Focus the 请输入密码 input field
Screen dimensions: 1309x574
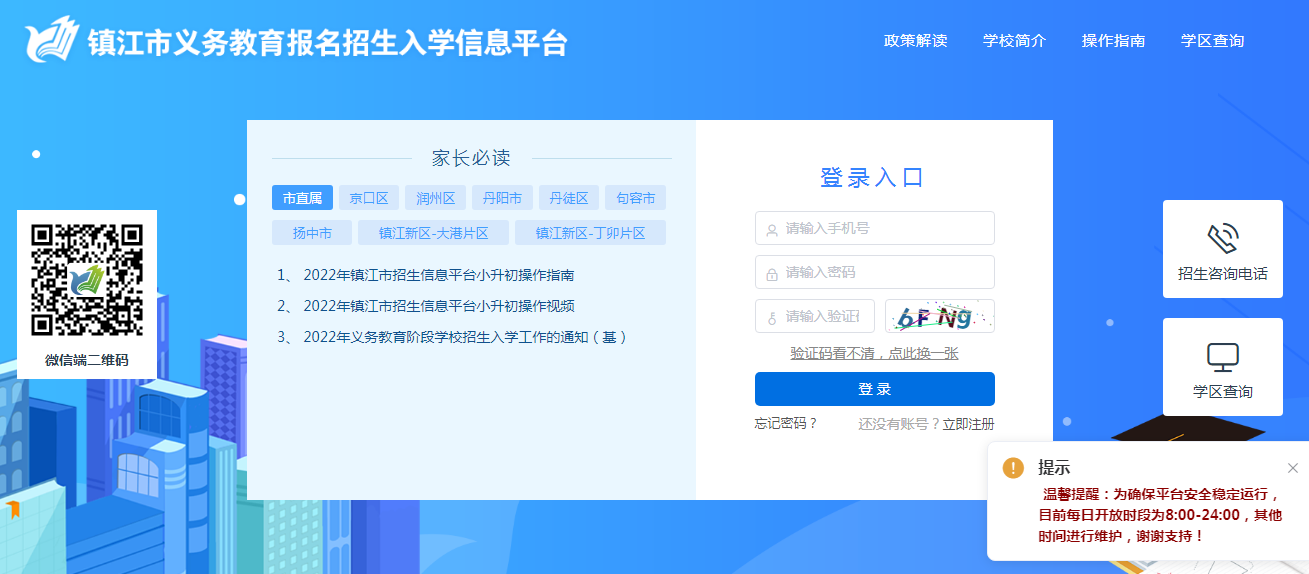tap(875, 272)
